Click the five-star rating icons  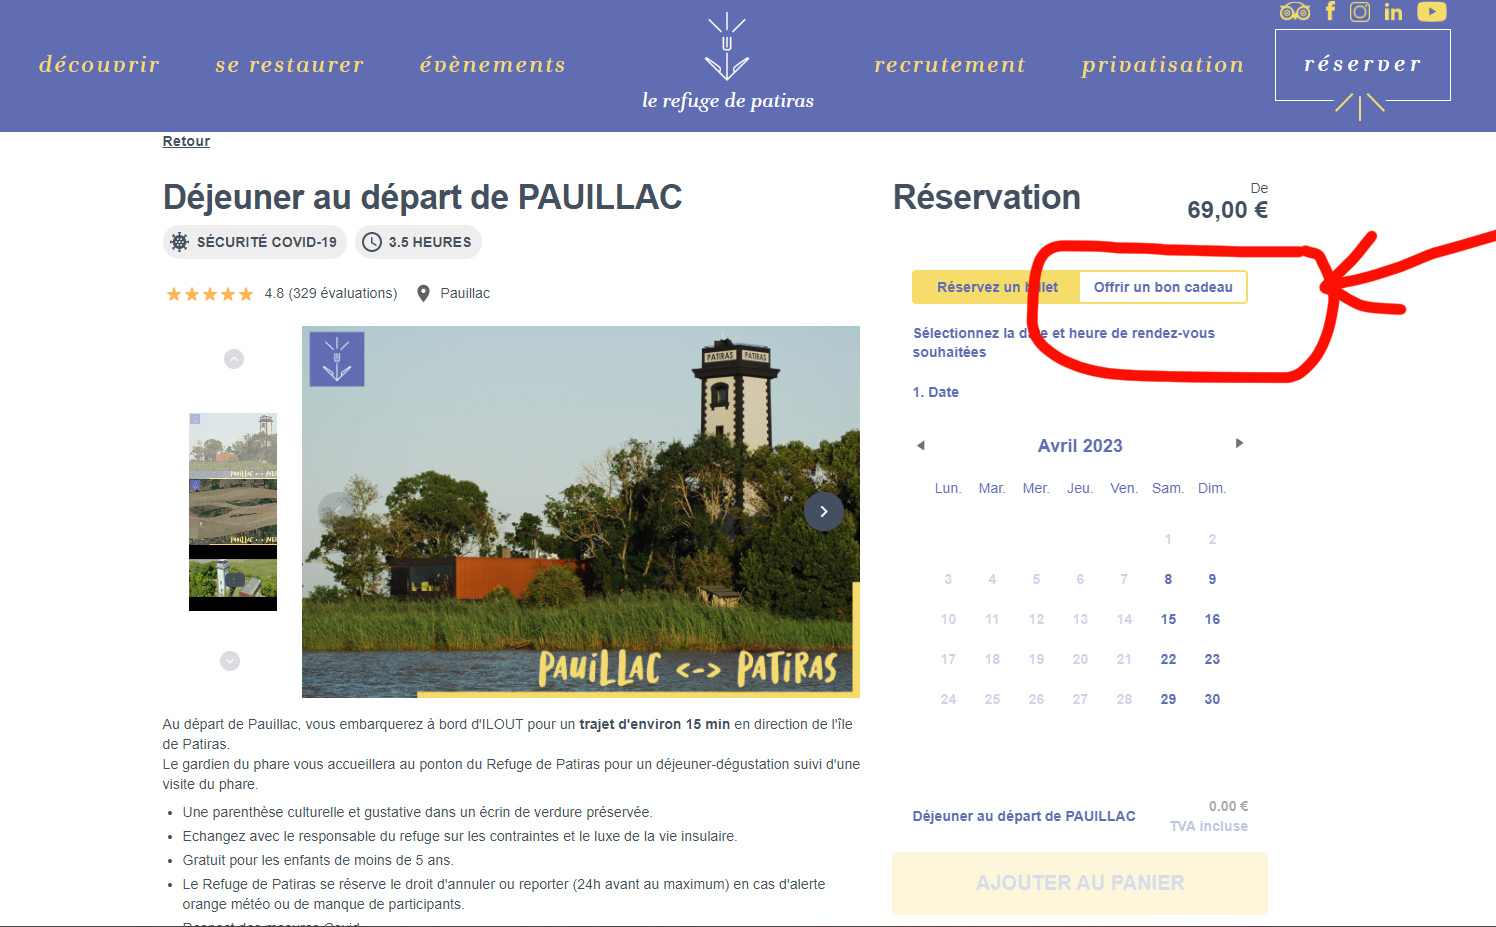(210, 294)
